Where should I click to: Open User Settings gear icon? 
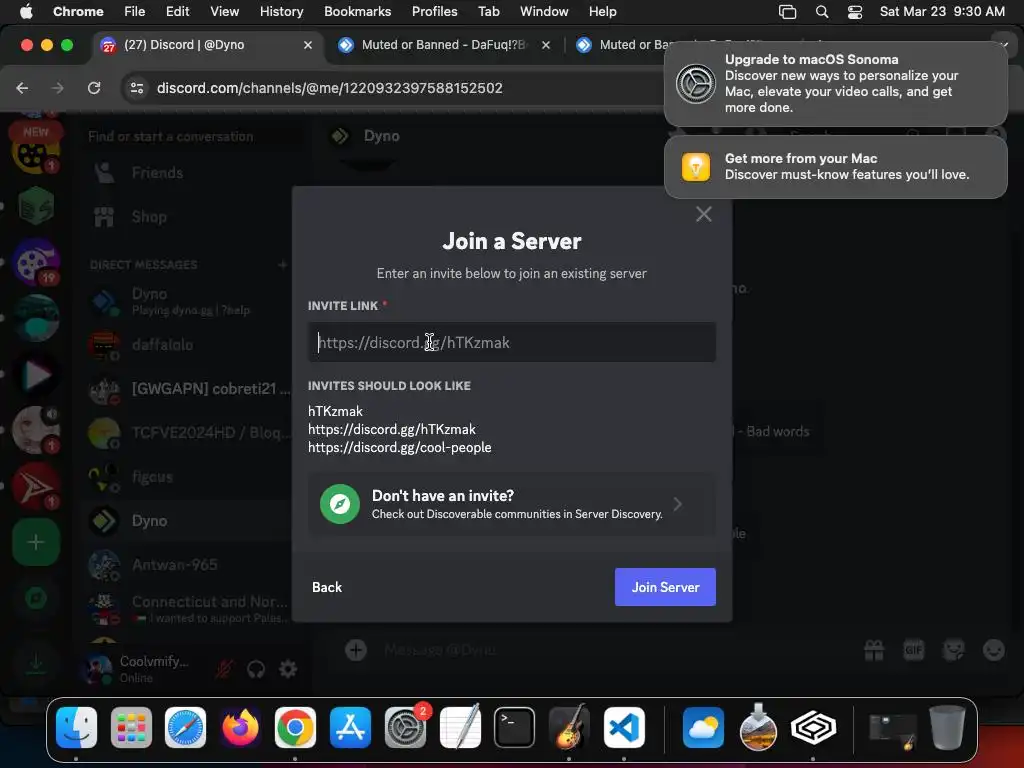pyautogui.click(x=288, y=669)
